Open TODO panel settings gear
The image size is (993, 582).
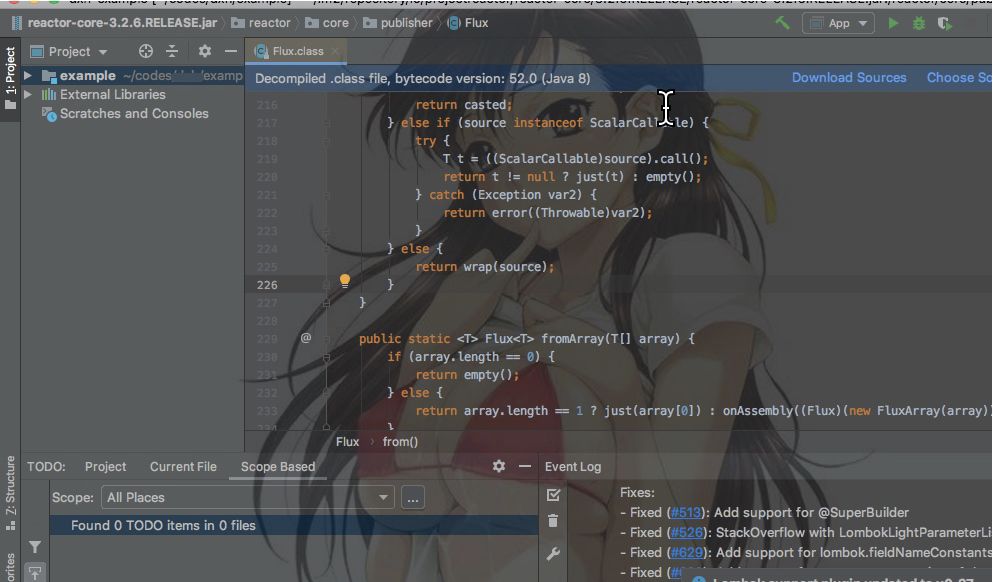(499, 467)
